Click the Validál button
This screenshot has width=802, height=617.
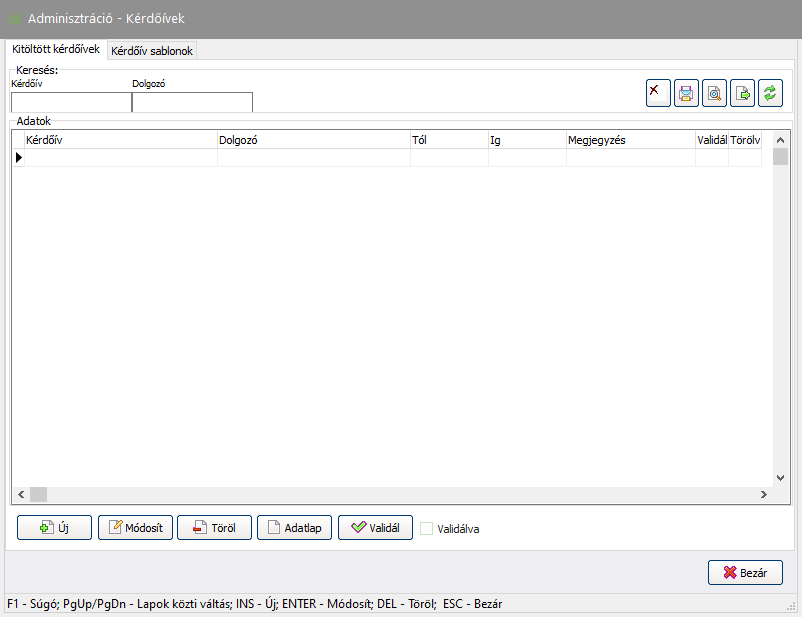(x=375, y=528)
